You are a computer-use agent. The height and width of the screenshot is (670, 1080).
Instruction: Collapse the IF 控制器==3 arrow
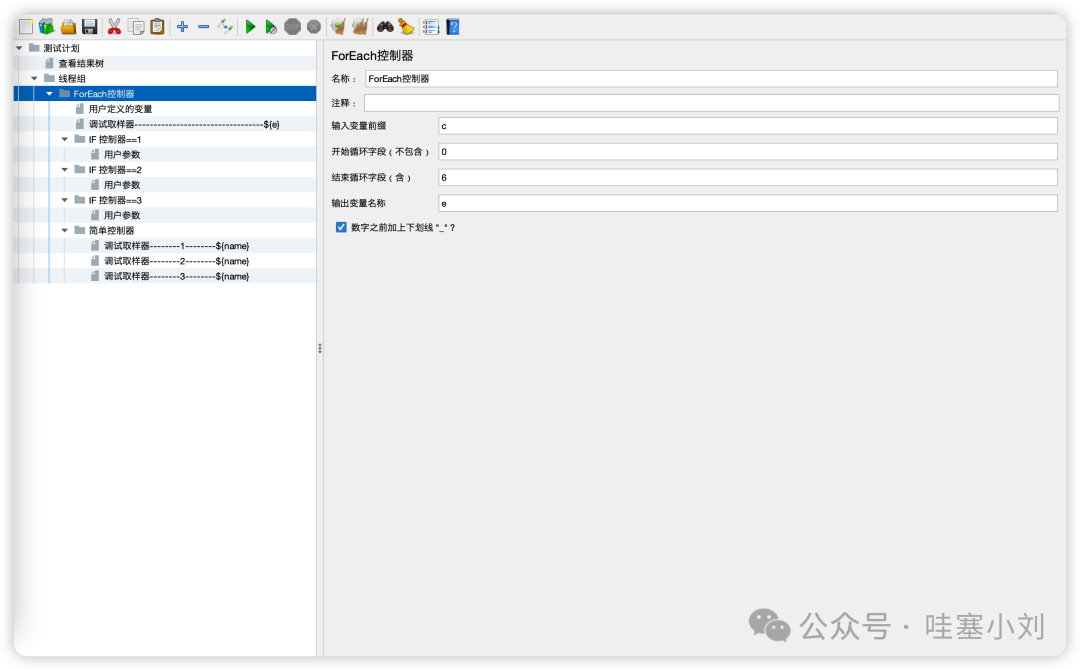(65, 200)
